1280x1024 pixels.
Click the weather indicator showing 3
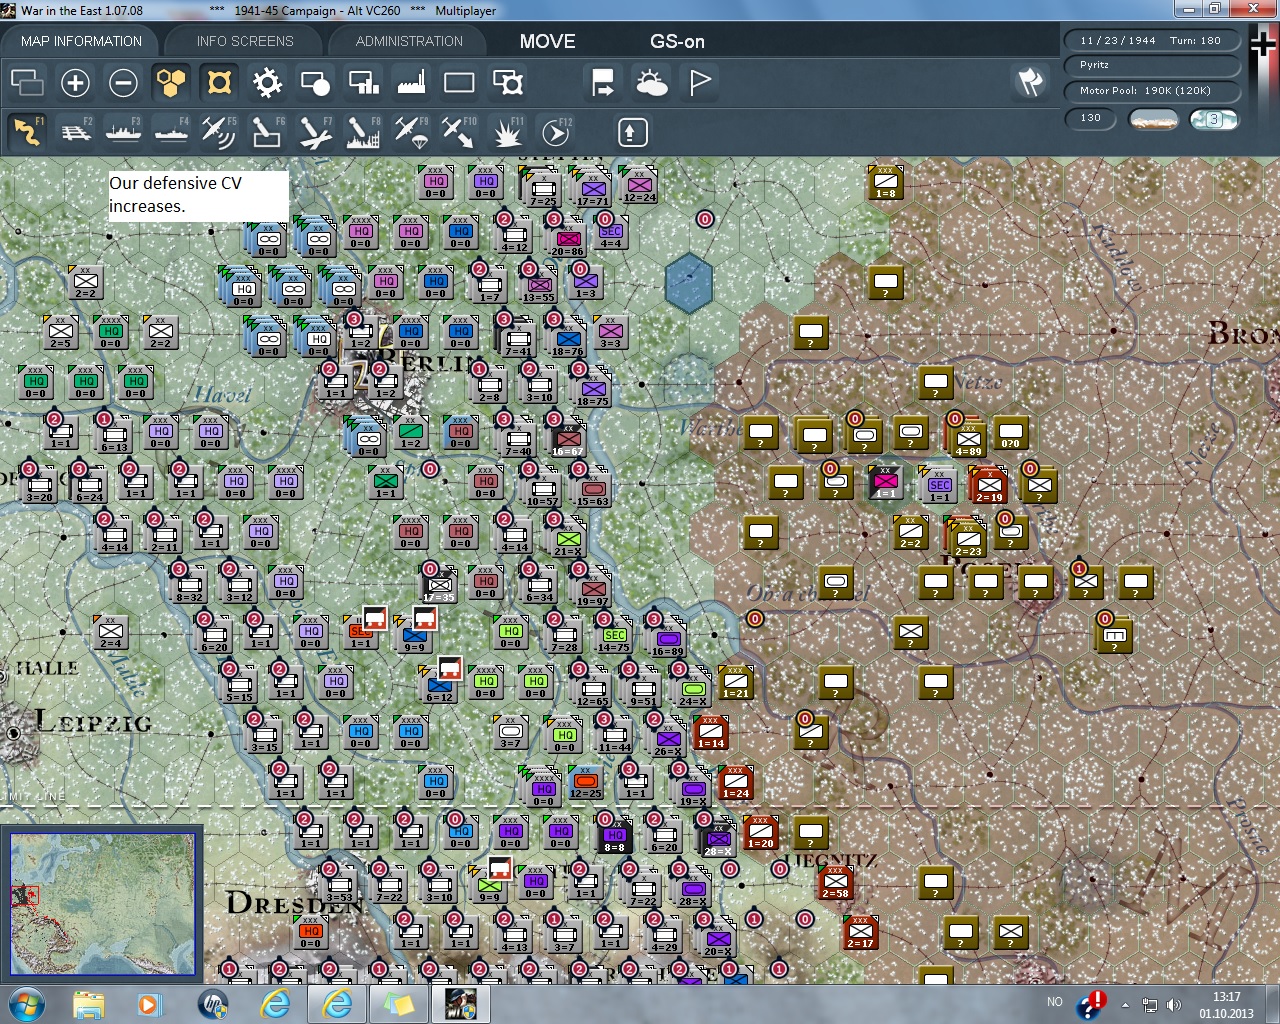point(1214,119)
